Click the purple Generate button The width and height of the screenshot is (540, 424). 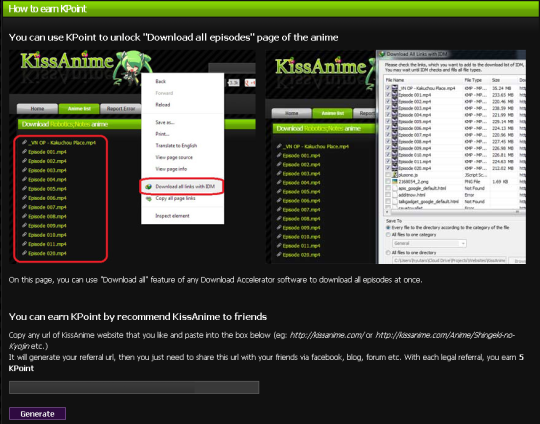pos(37,414)
